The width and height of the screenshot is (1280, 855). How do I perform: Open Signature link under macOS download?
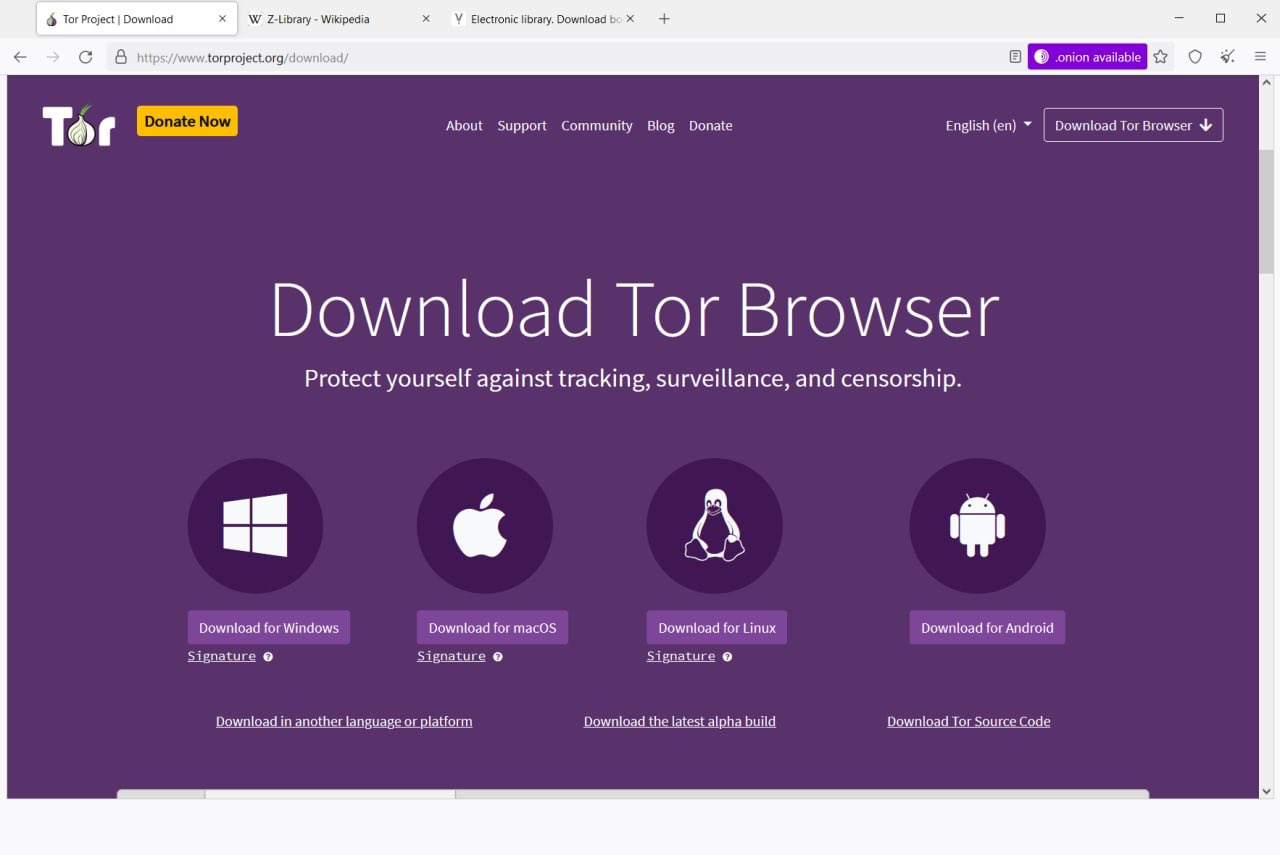click(x=451, y=656)
